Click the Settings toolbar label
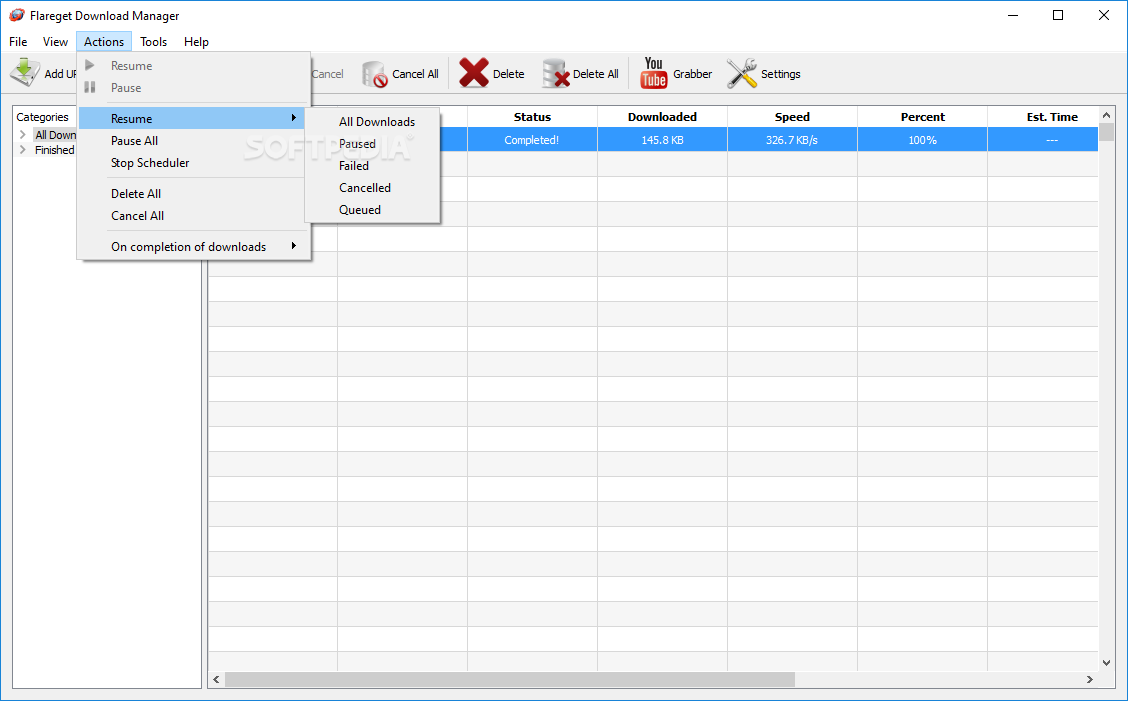Image resolution: width=1128 pixels, height=701 pixels. tap(781, 74)
